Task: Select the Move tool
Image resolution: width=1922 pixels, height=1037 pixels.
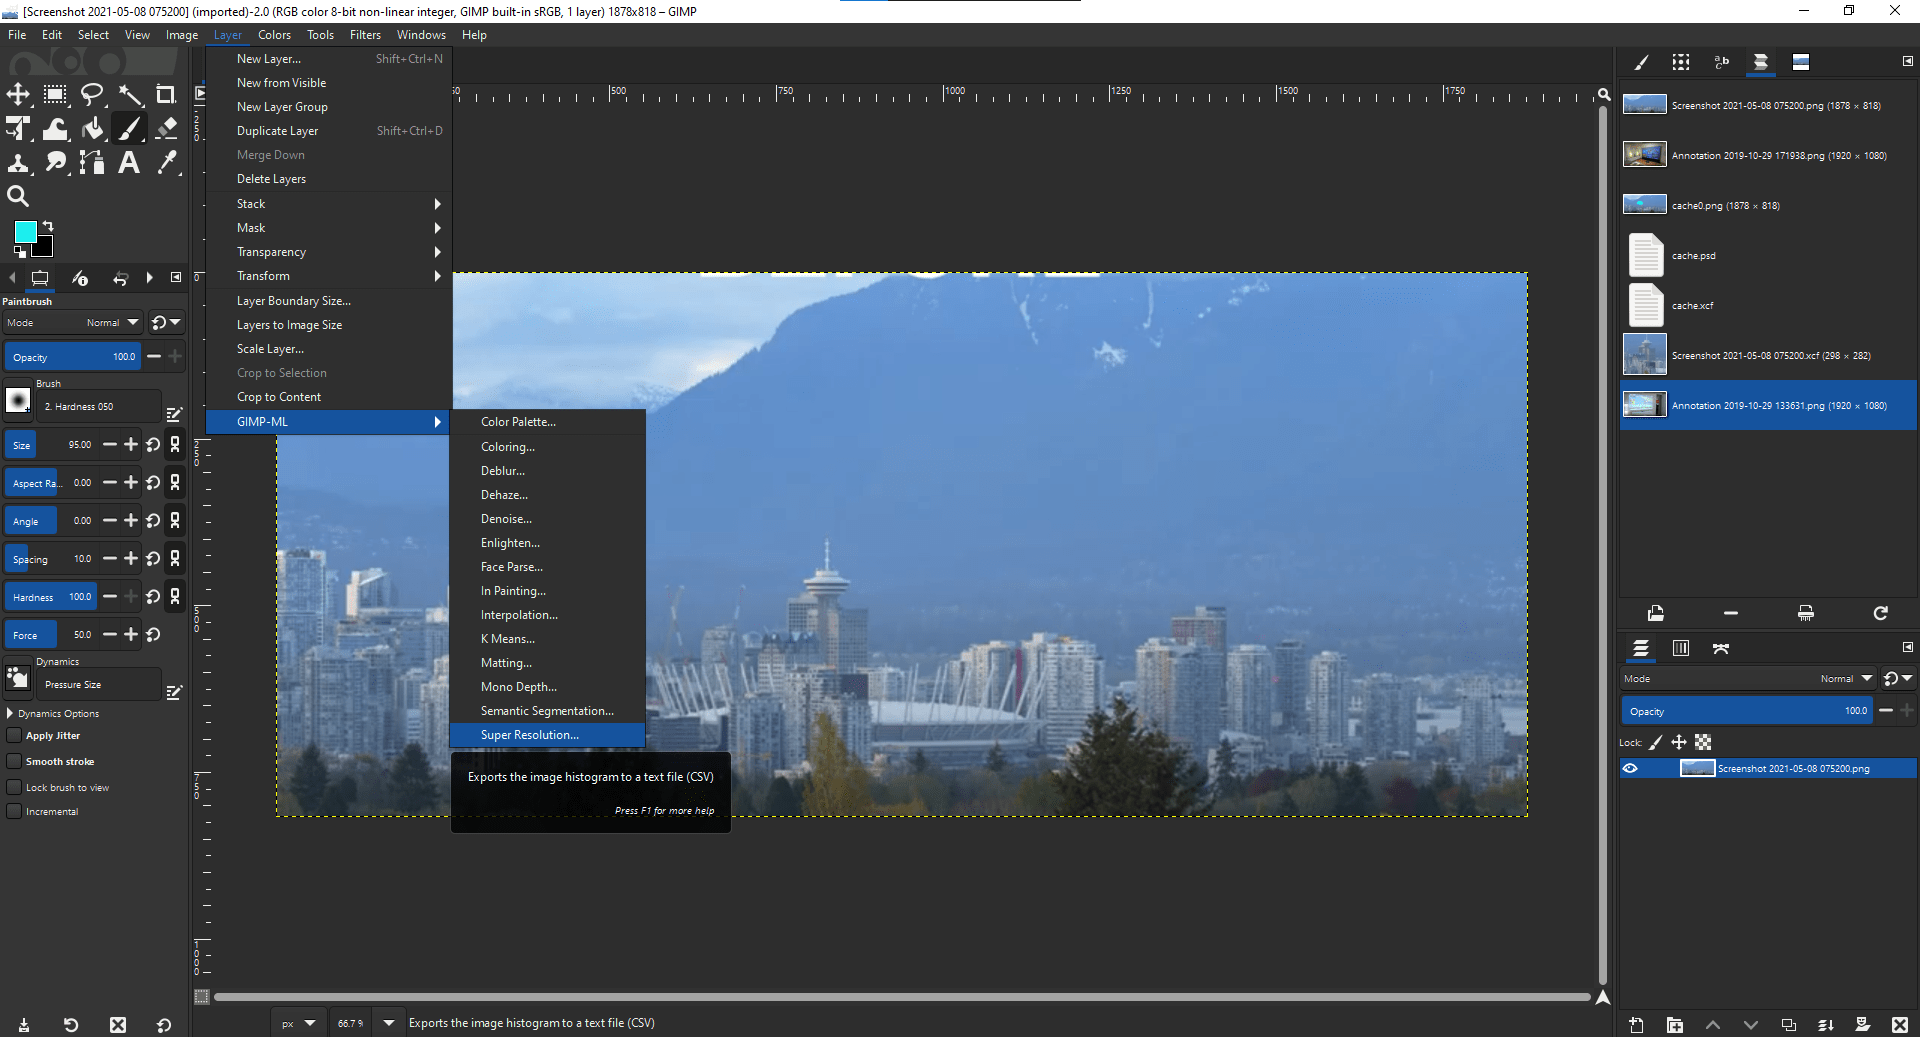Action: pos(18,95)
